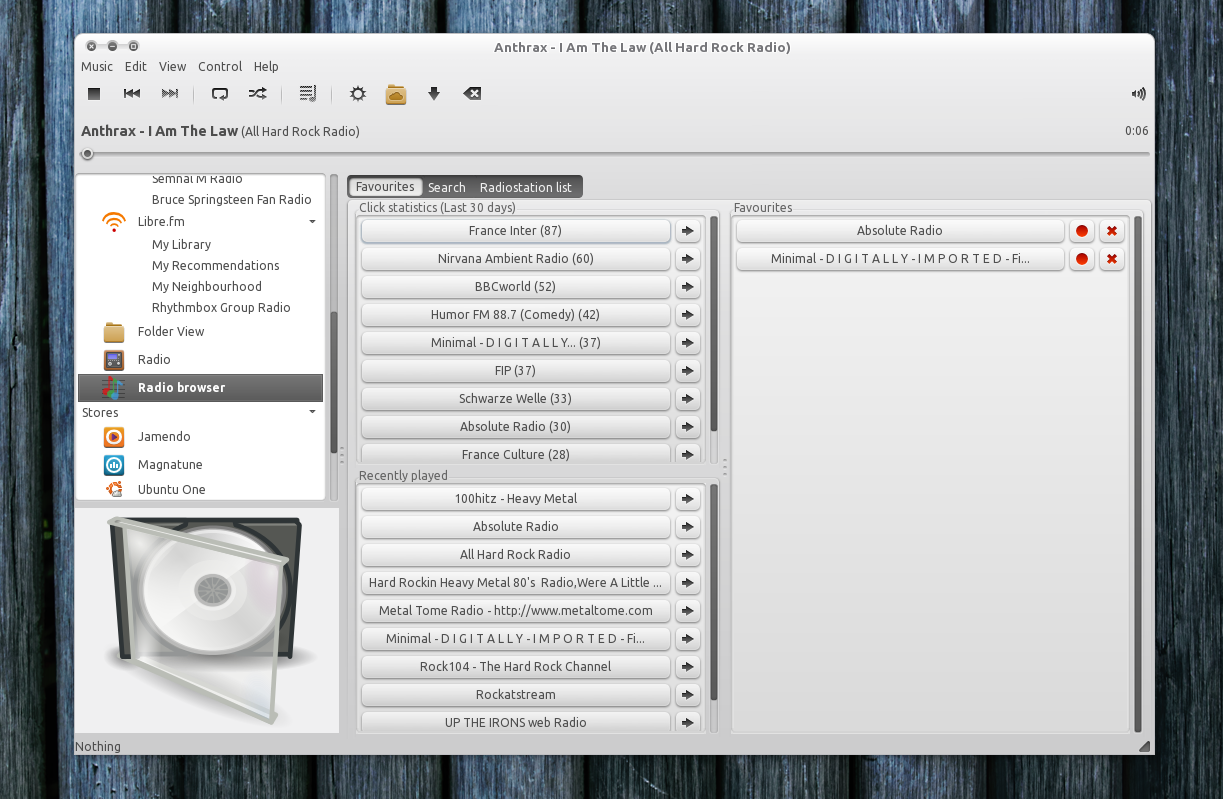Select the Radio source icon
1223x799 pixels.
coord(114,360)
